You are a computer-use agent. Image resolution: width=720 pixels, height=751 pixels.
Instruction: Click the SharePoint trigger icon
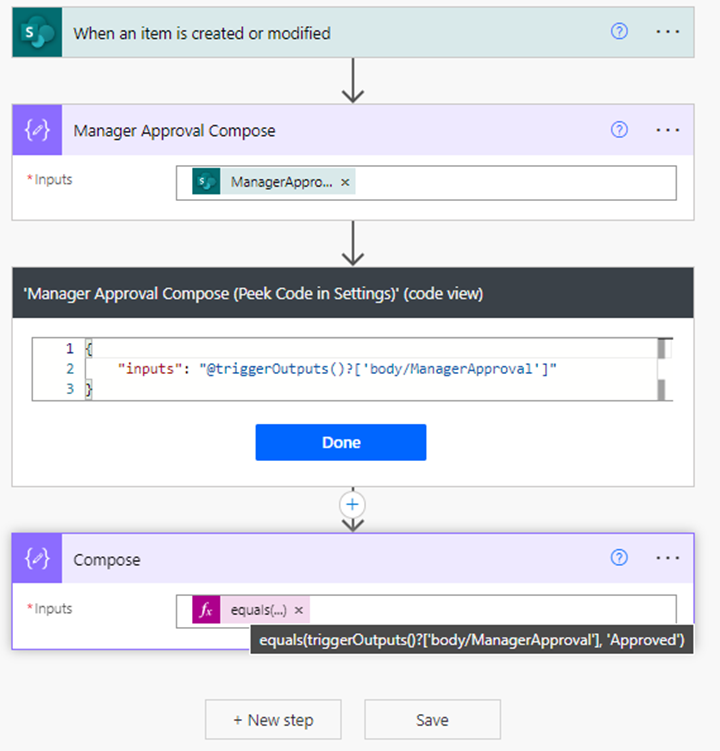[x=37, y=32]
